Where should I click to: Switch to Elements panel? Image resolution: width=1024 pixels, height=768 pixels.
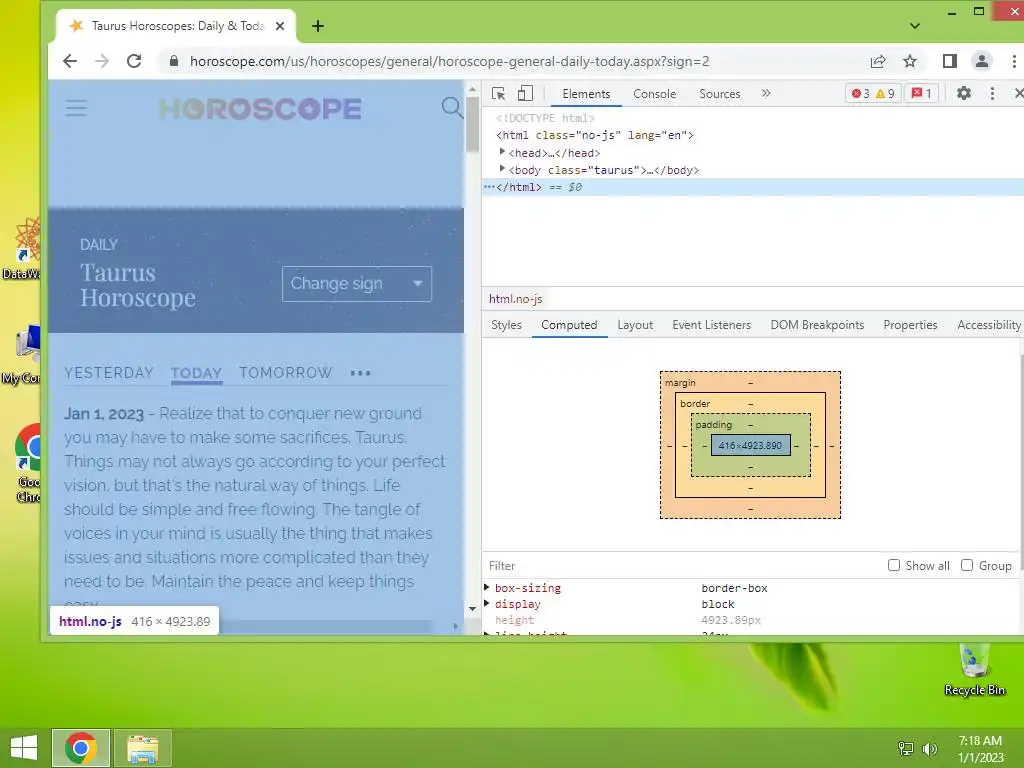(x=586, y=94)
